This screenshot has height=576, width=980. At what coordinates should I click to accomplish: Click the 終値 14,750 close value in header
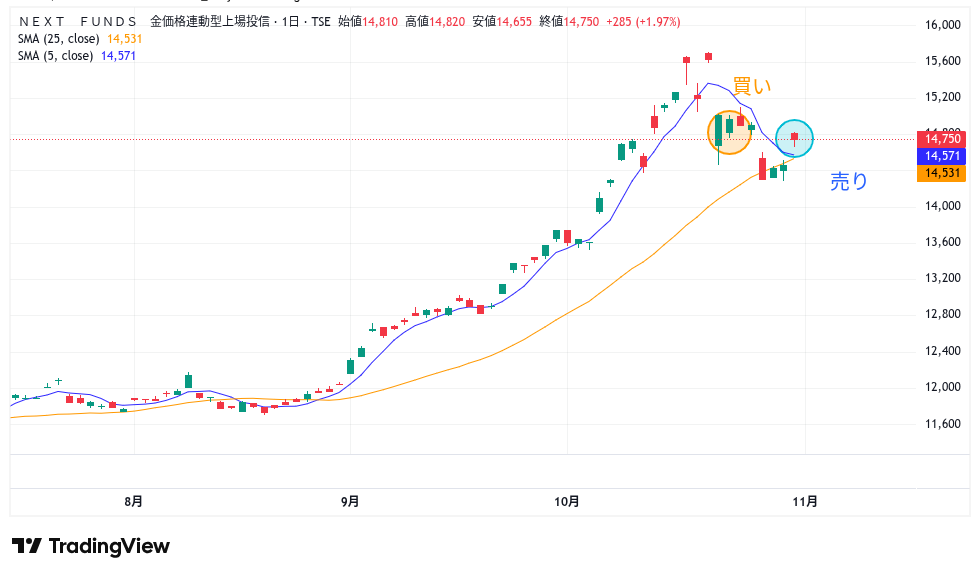point(567,20)
